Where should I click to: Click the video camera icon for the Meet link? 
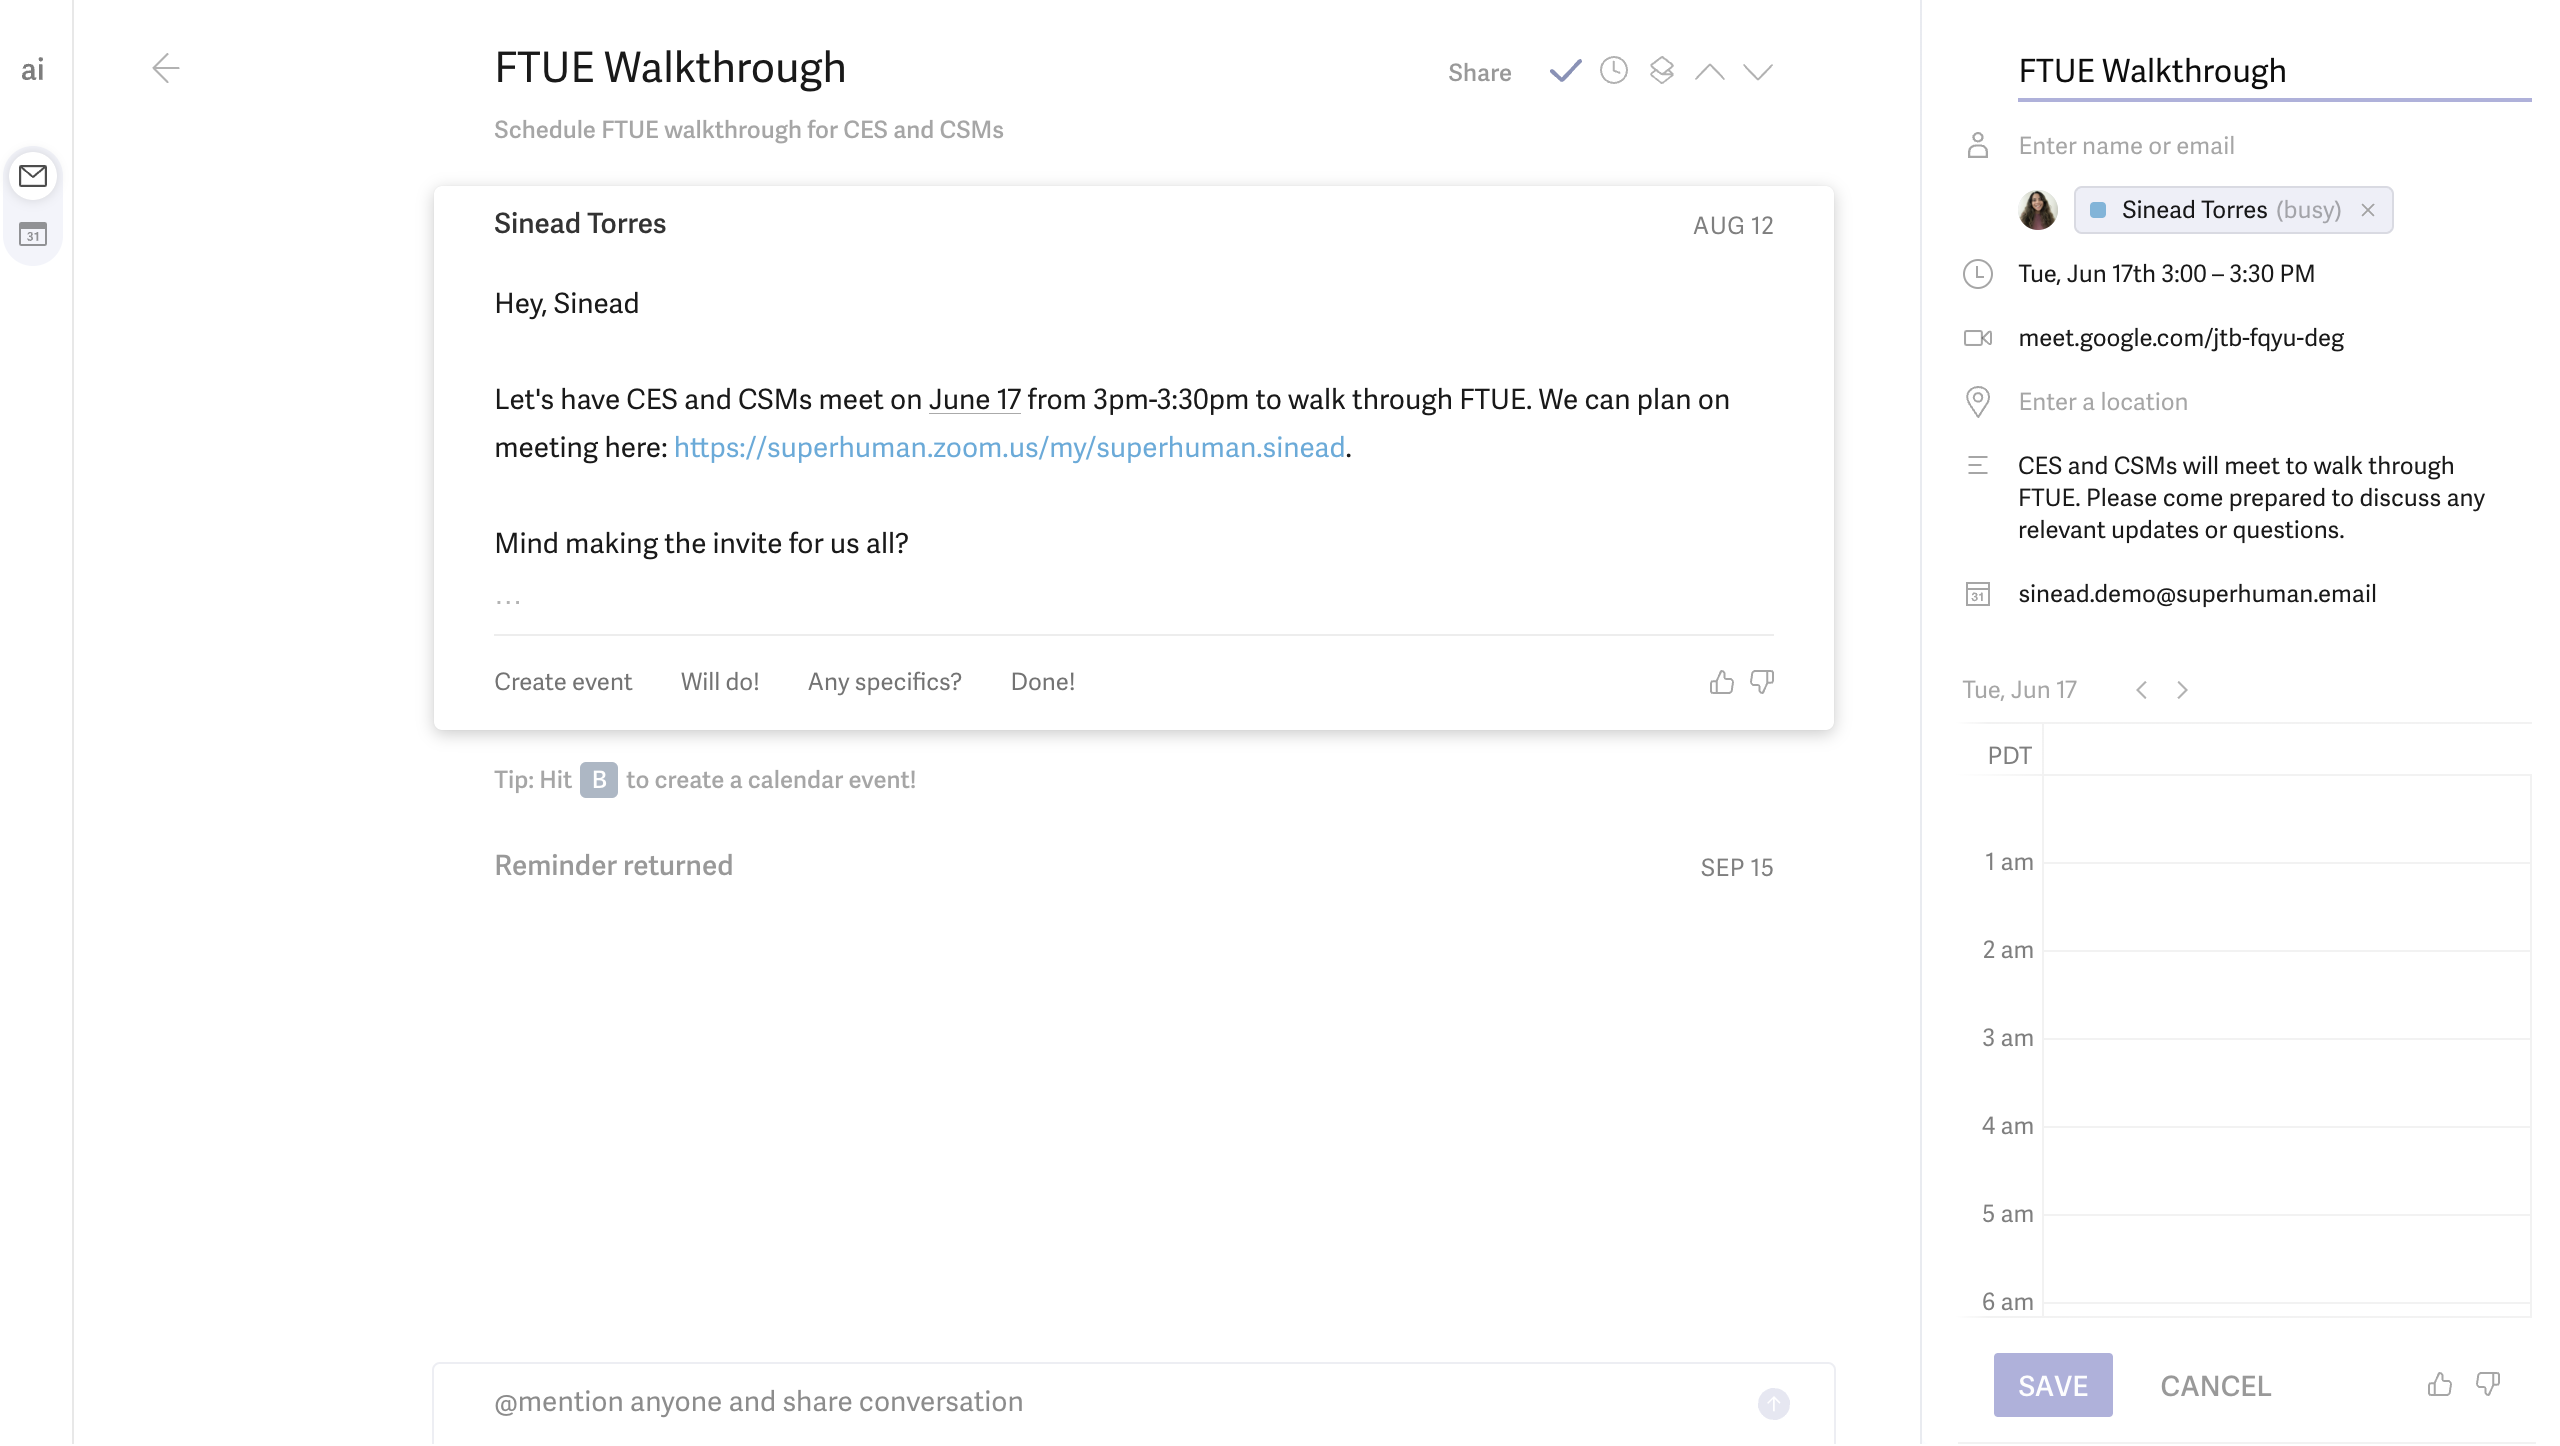point(1978,337)
